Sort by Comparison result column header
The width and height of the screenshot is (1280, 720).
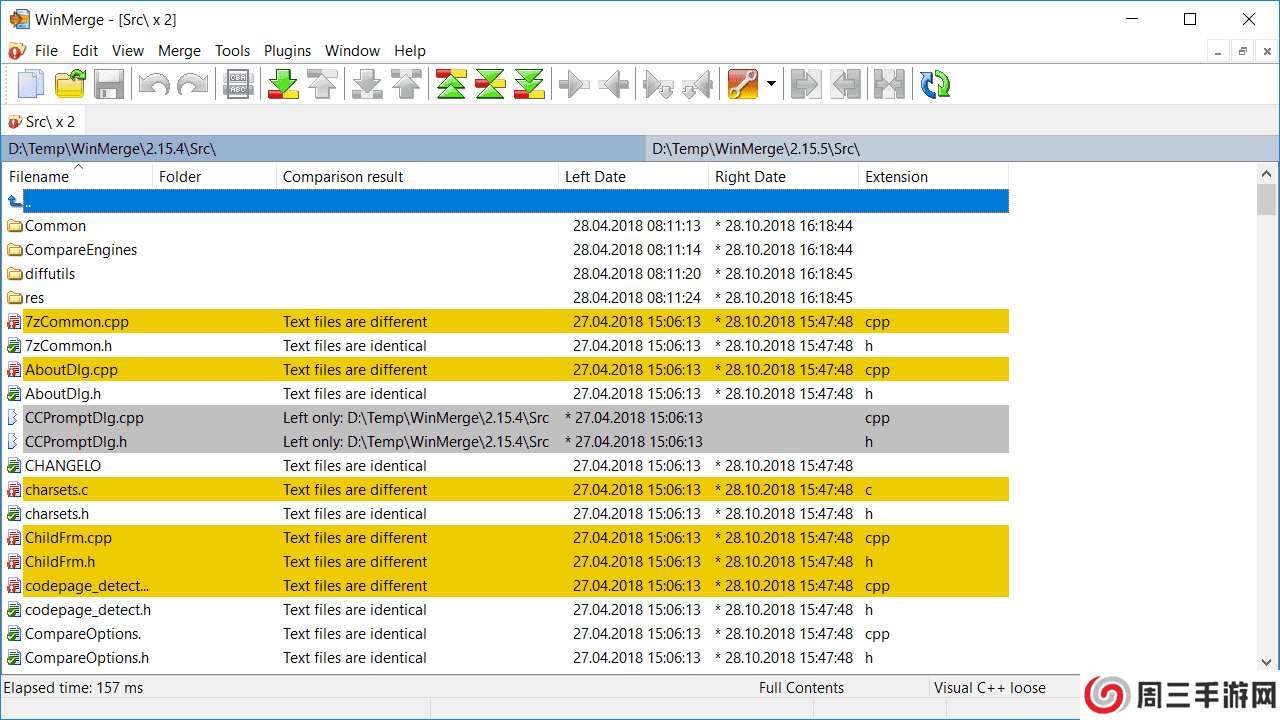point(417,176)
